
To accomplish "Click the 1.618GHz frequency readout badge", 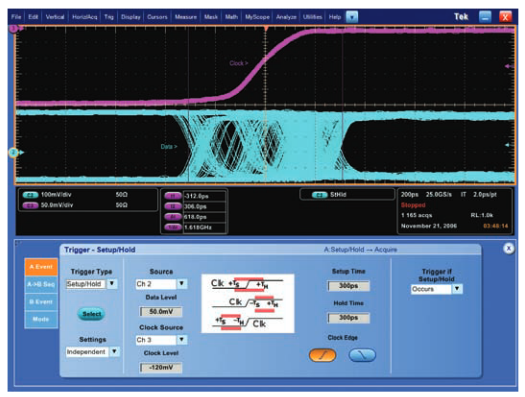I will [172, 227].
